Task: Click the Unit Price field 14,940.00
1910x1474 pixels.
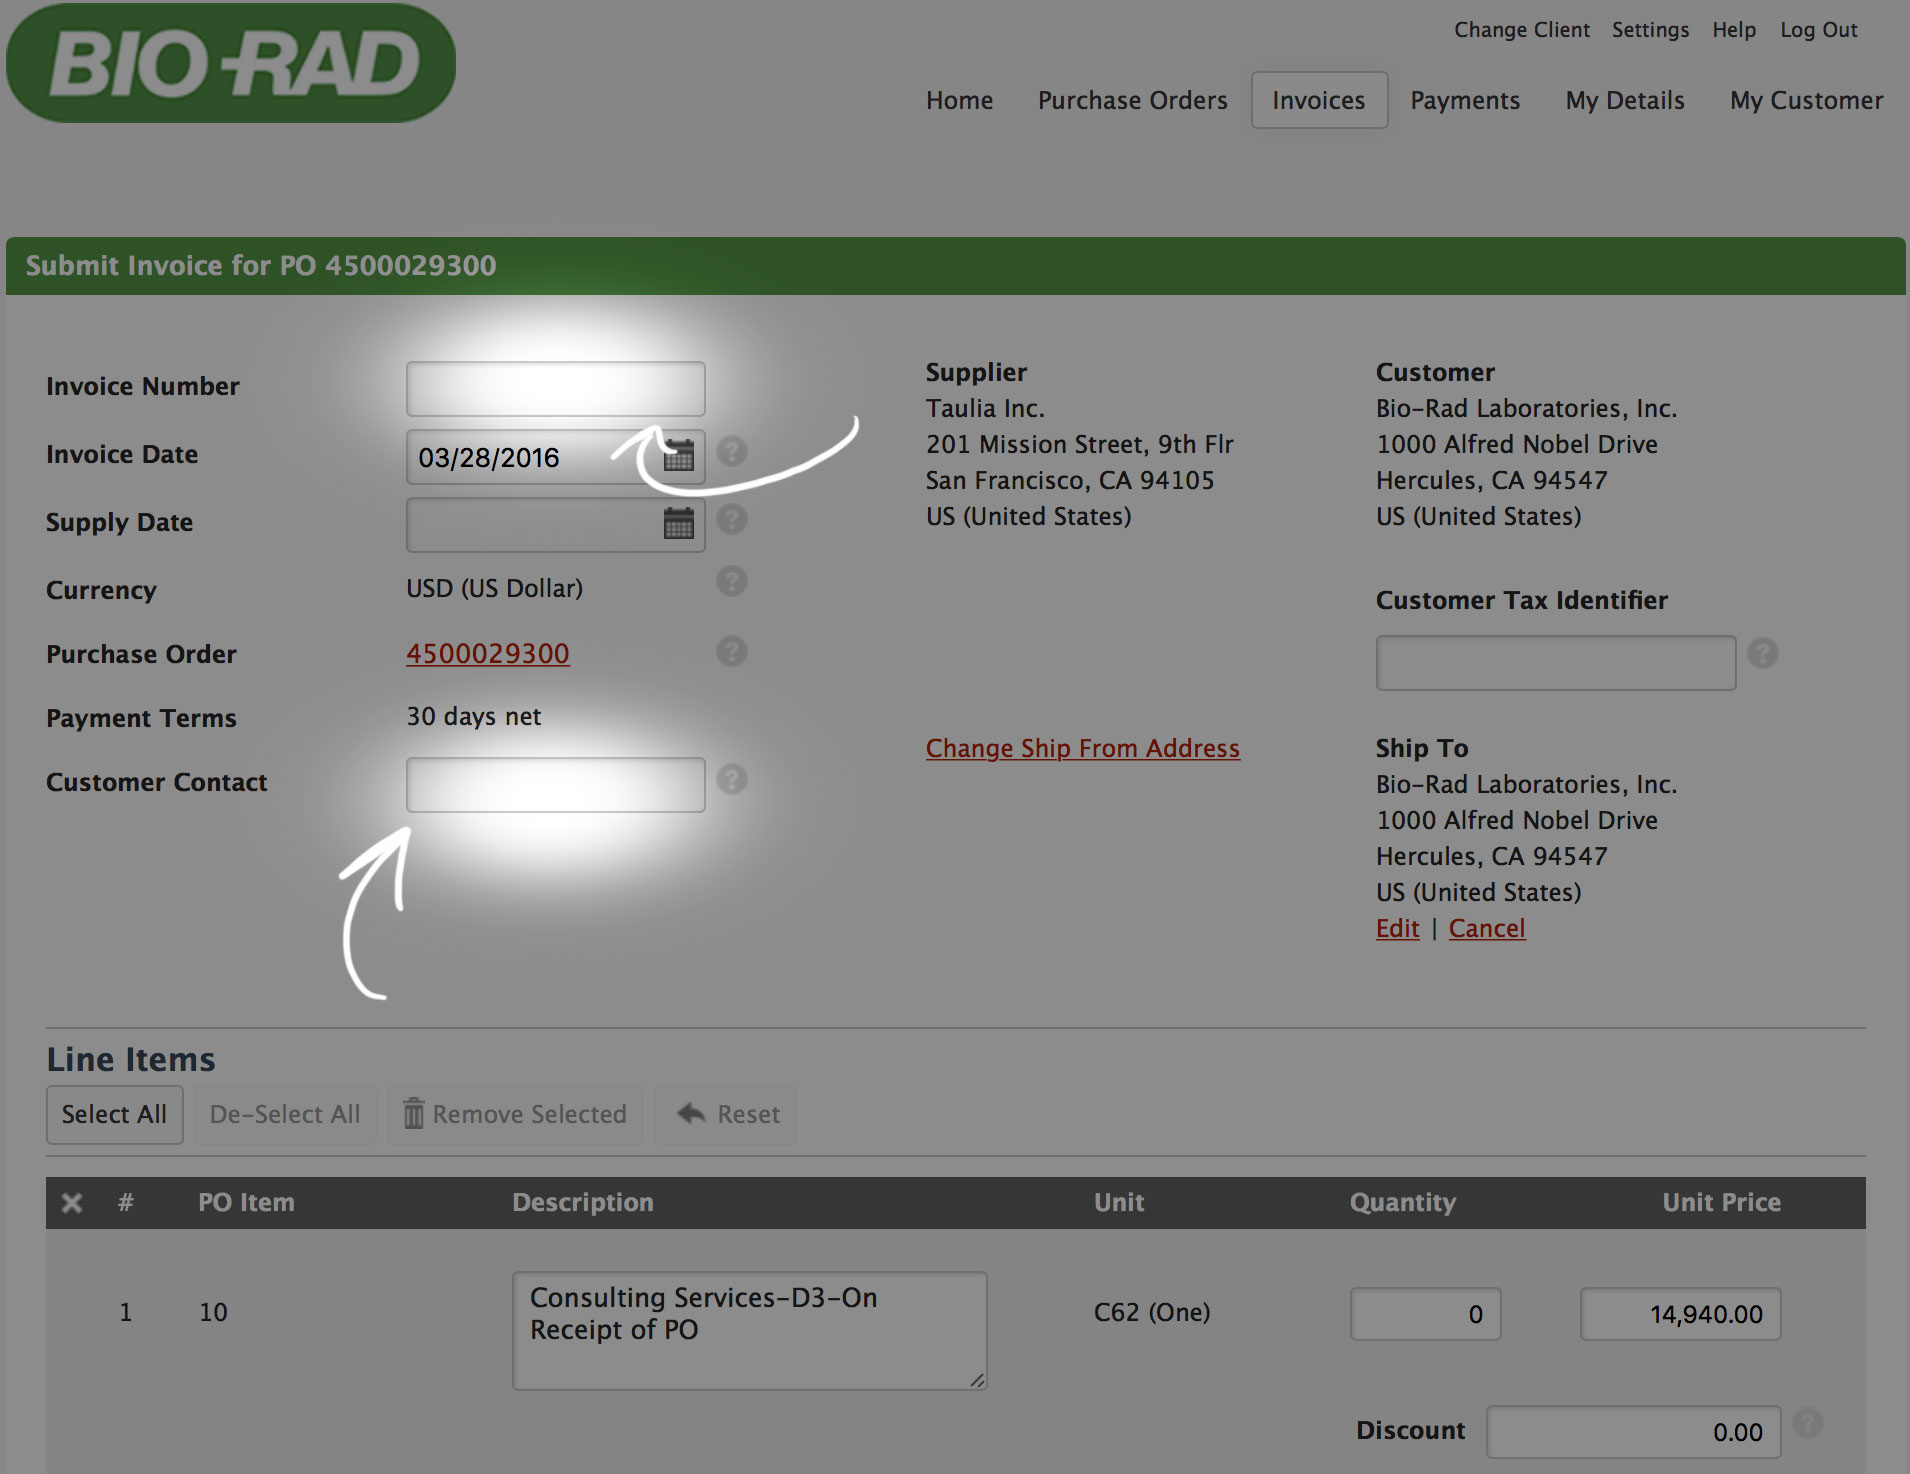Action: coord(1681,1314)
